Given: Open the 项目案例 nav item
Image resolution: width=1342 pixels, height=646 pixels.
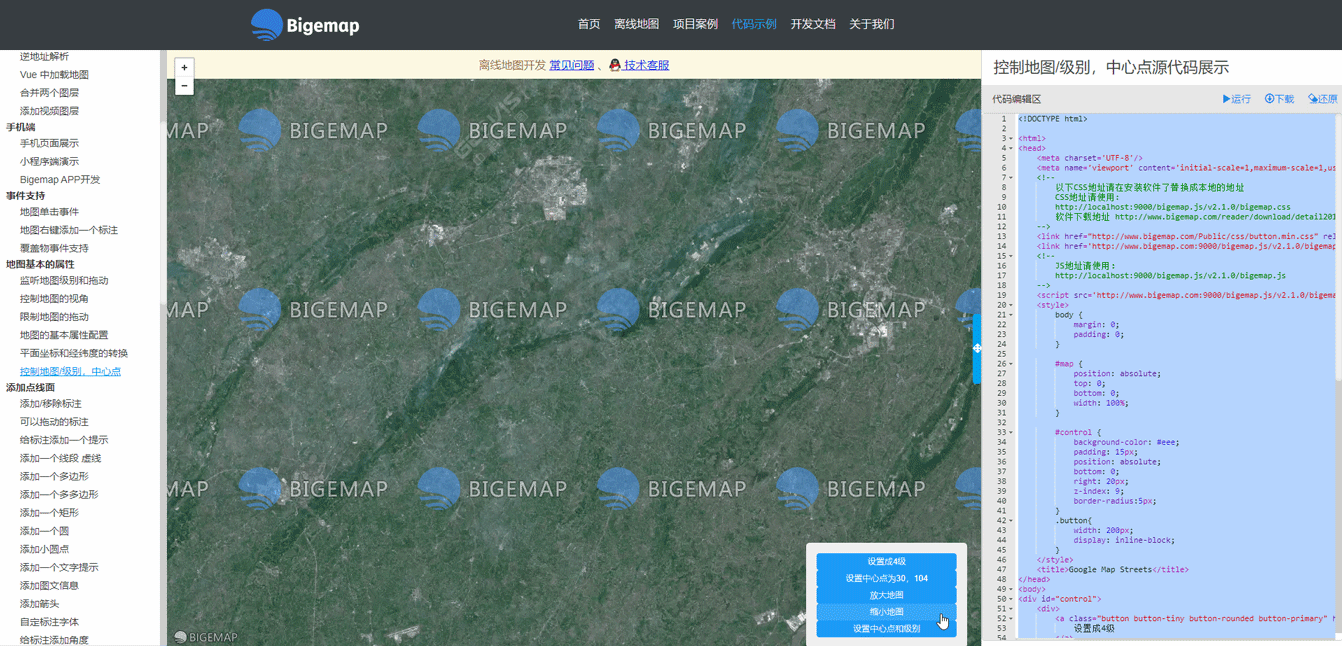Looking at the screenshot, I should pyautogui.click(x=695, y=24).
